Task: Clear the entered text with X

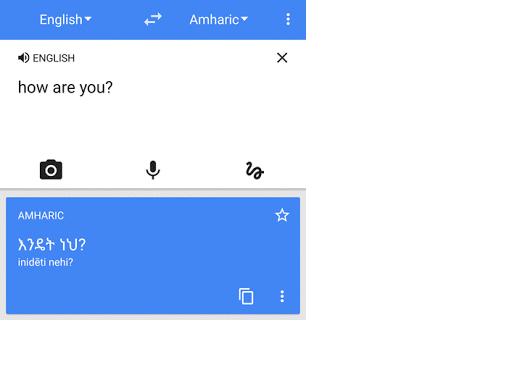Action: [x=282, y=58]
